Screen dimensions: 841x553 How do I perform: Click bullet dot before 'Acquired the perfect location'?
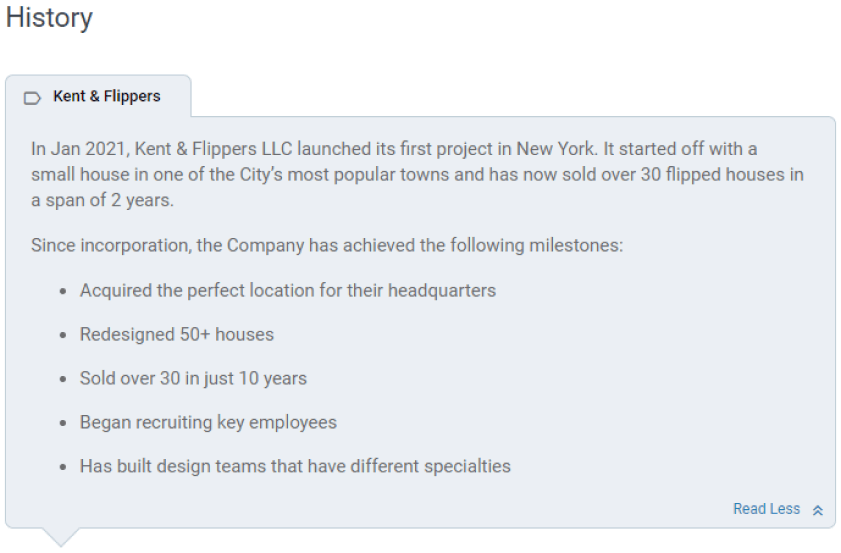tap(63, 291)
